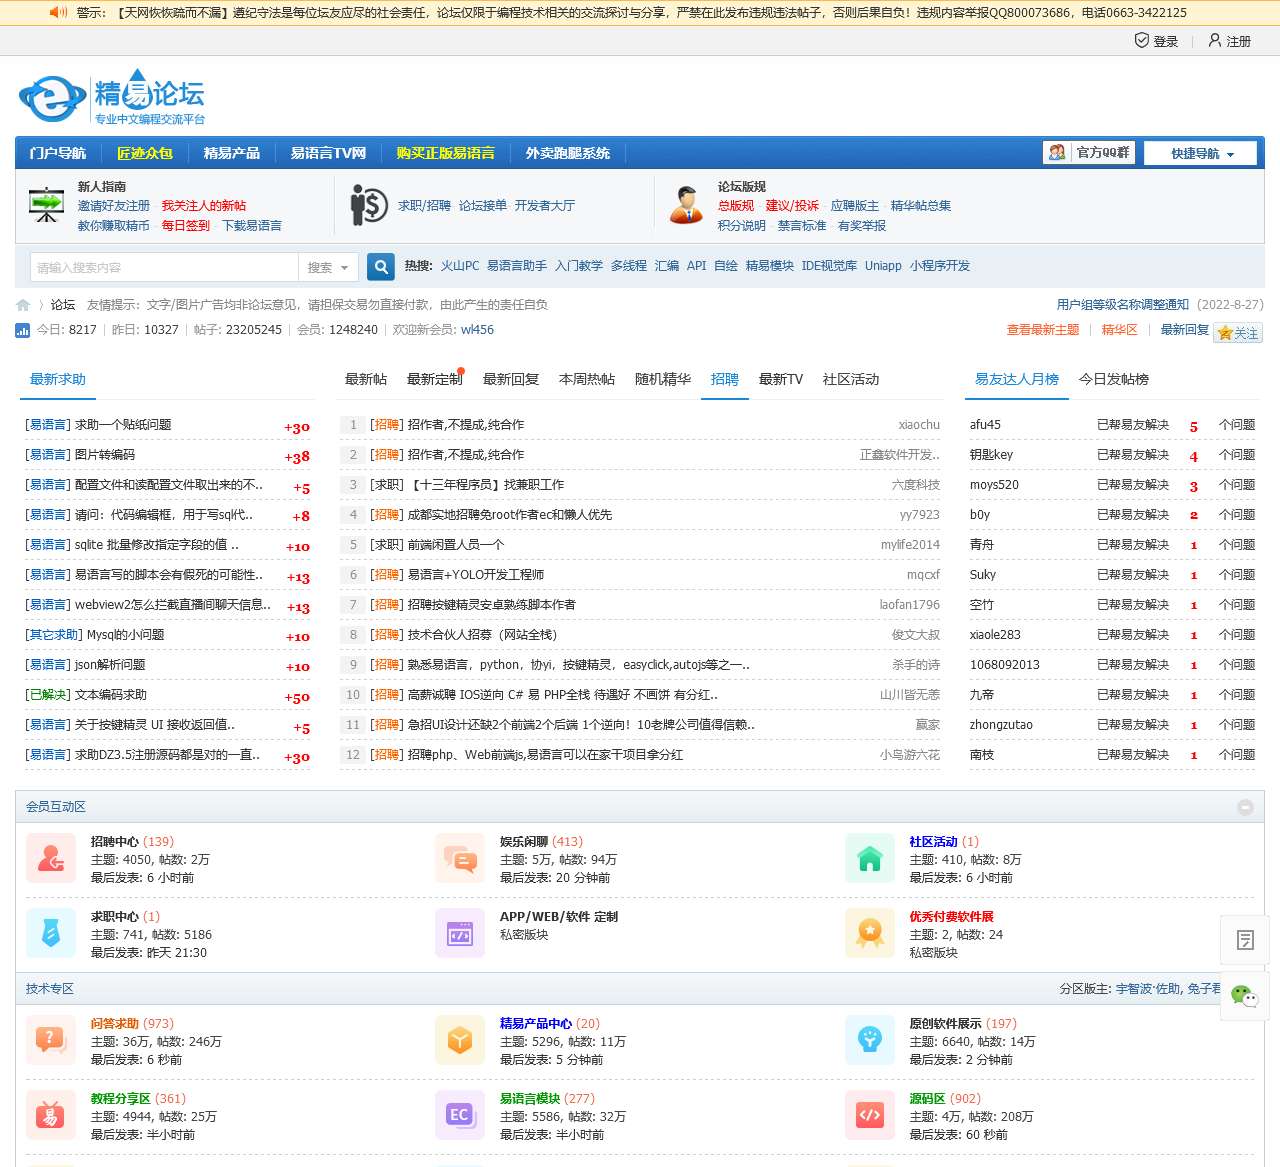1280x1167 pixels.
Task: Click the 精易论坛 site logo
Action: pos(112,98)
